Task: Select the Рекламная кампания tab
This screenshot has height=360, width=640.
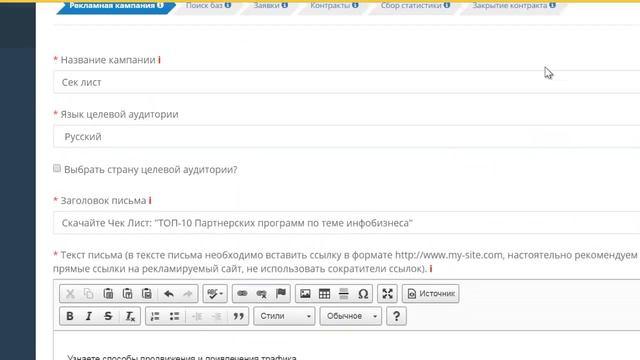Action: pyautogui.click(x=116, y=6)
